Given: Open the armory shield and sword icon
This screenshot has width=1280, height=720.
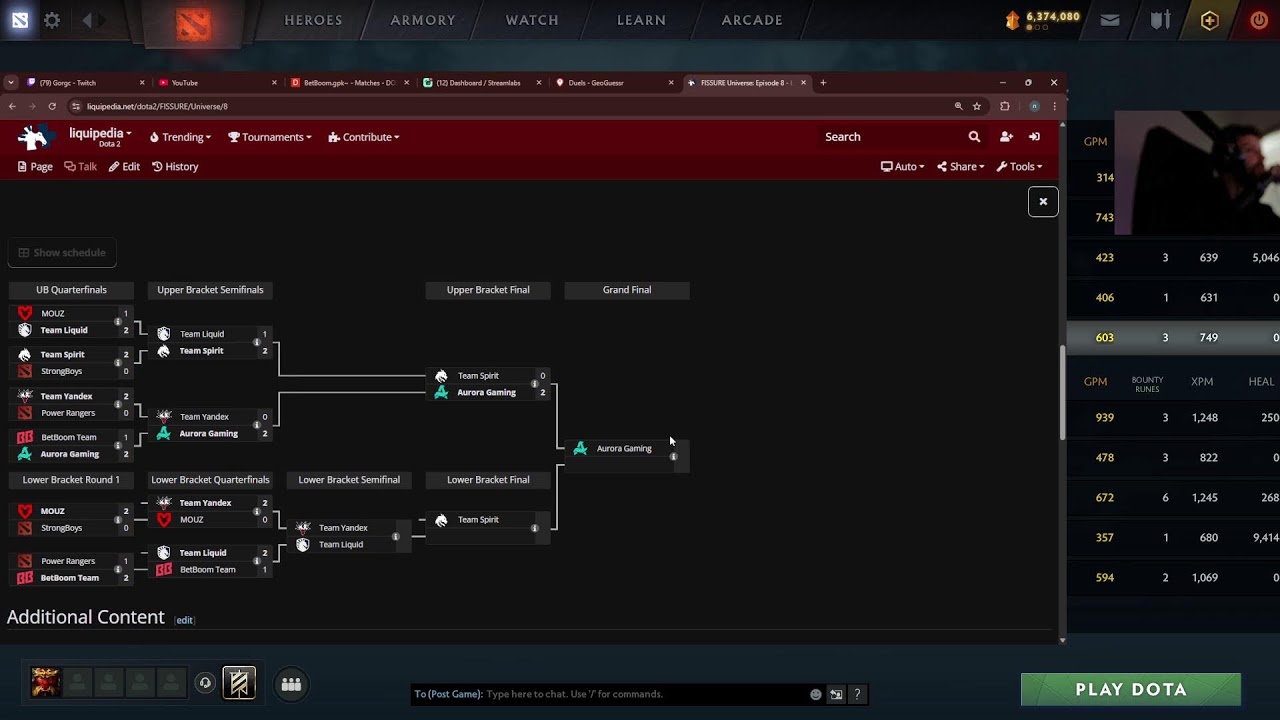Looking at the screenshot, I should coord(1160,20).
